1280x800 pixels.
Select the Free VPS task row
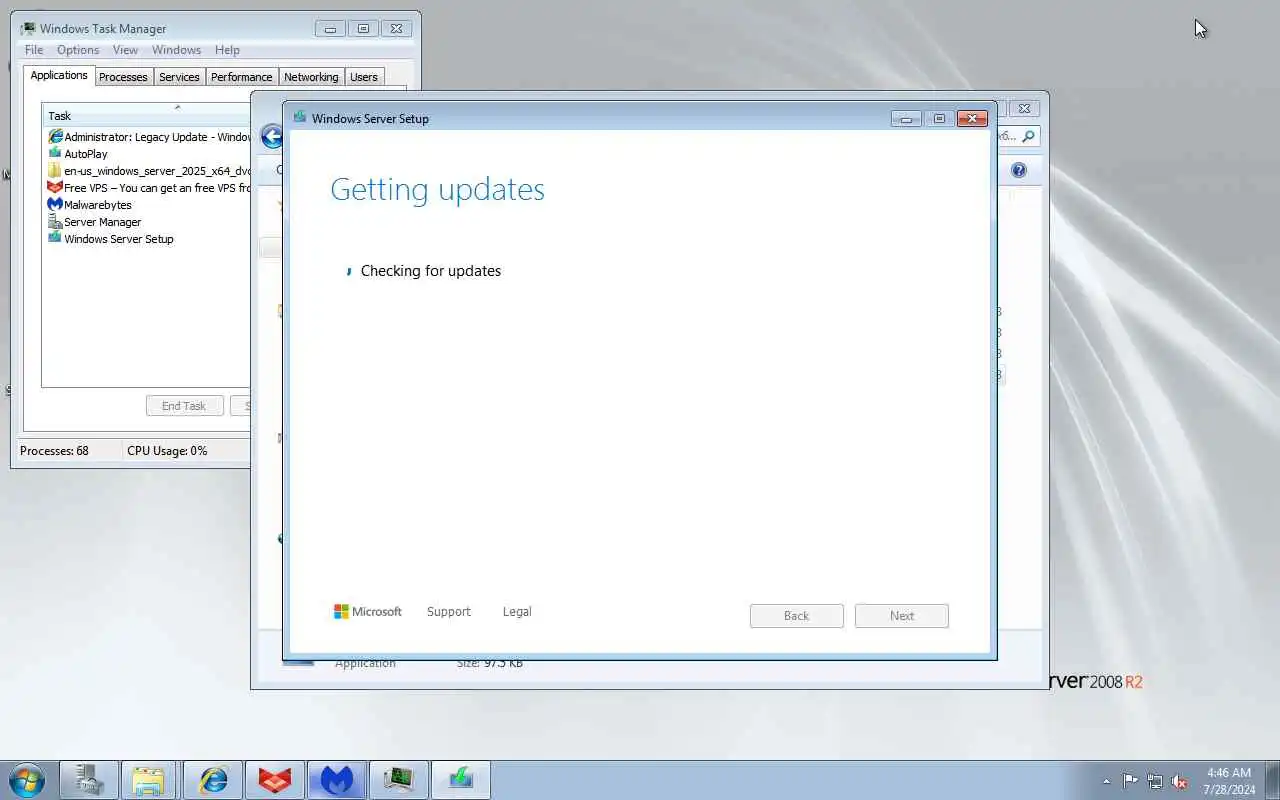pyautogui.click(x=147, y=188)
